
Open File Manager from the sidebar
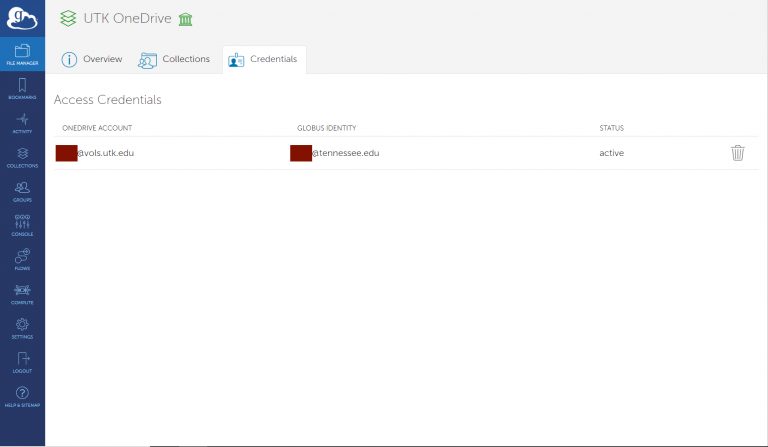22,54
